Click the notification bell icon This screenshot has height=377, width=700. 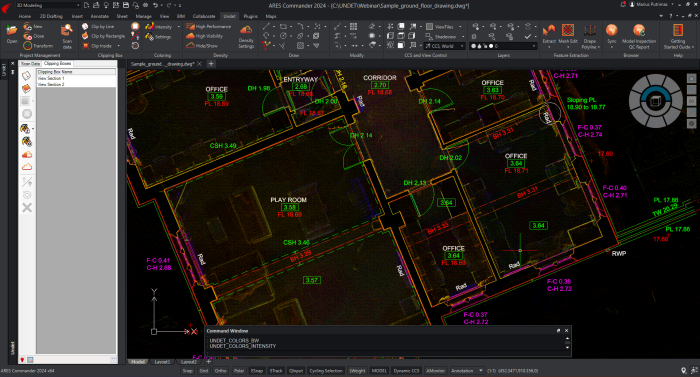click(x=623, y=4)
